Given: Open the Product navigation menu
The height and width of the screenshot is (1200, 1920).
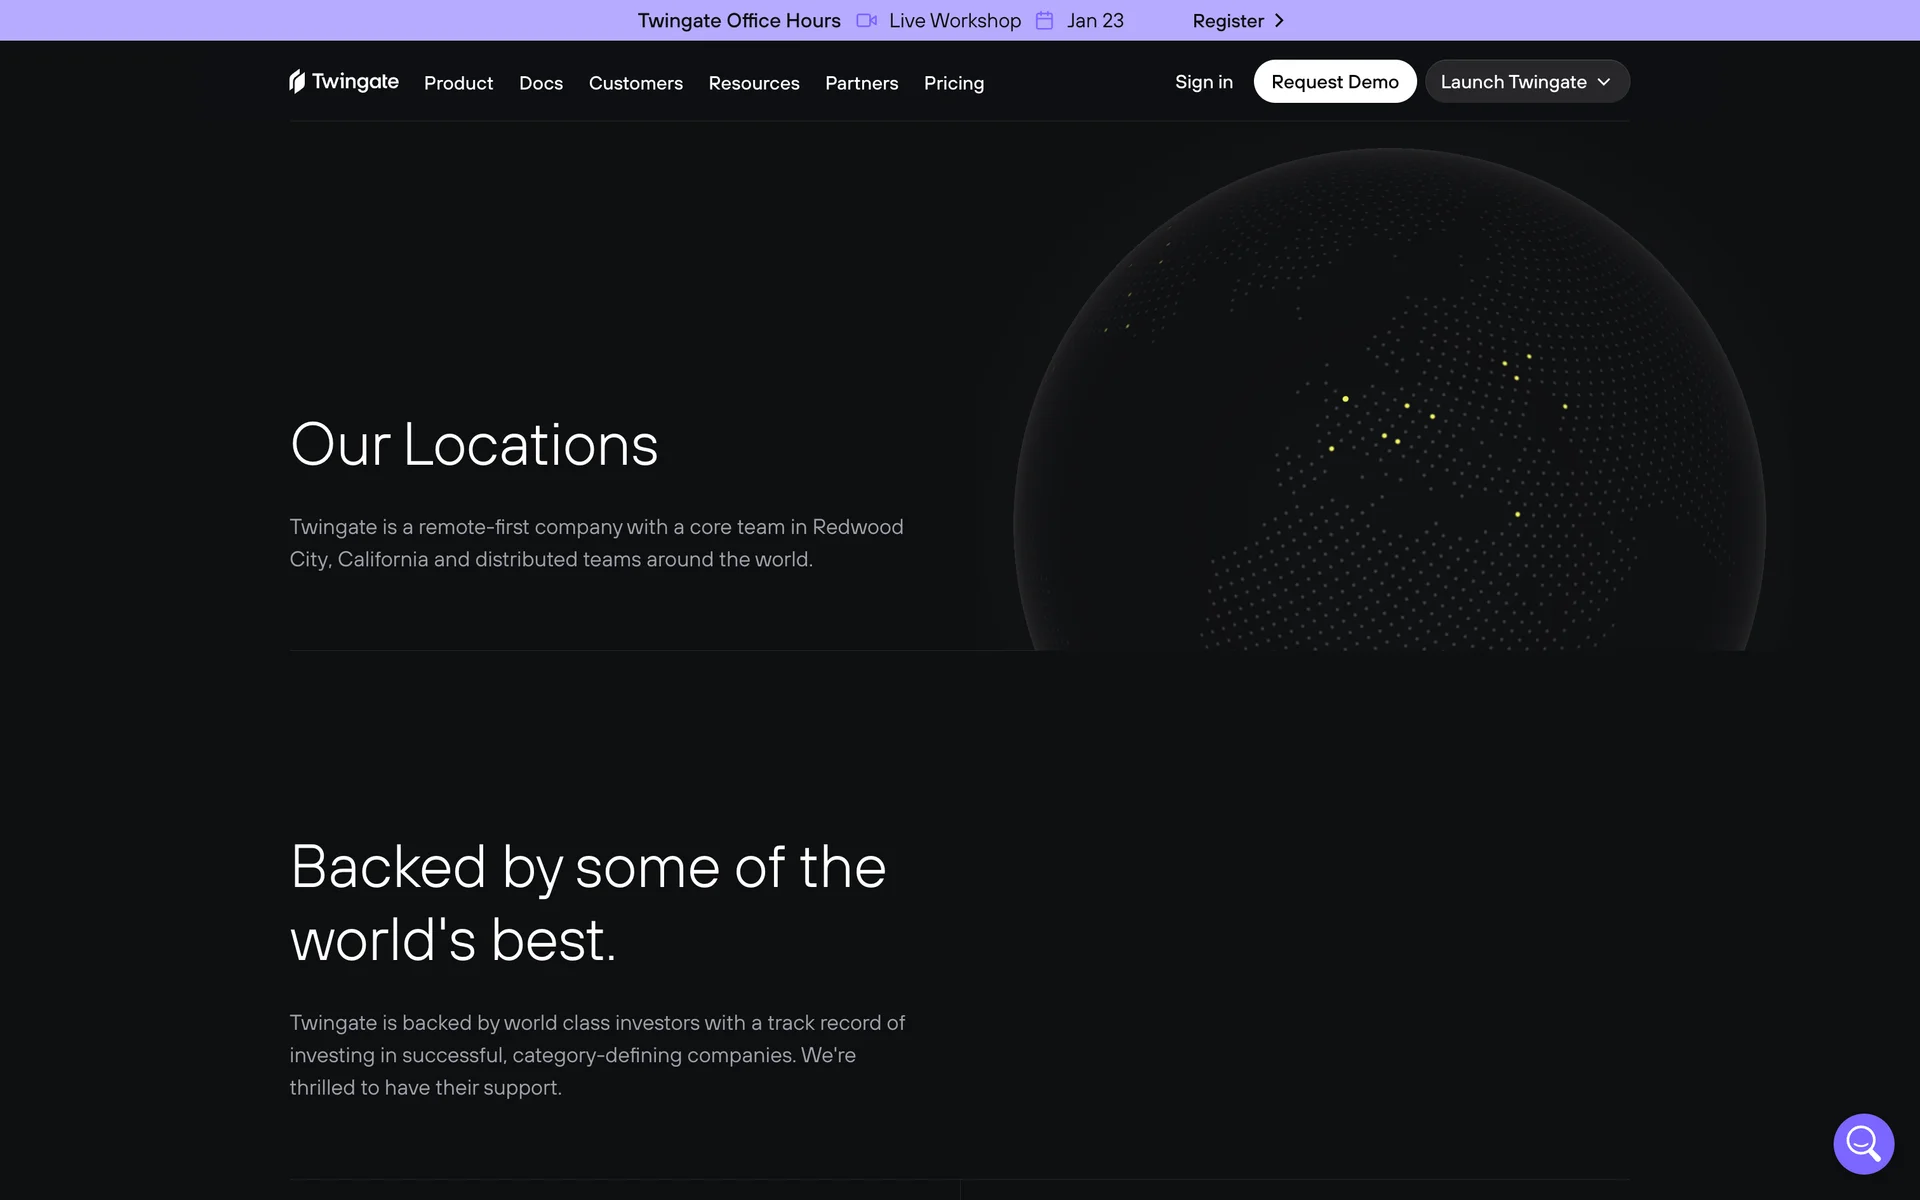Looking at the screenshot, I should tap(458, 83).
